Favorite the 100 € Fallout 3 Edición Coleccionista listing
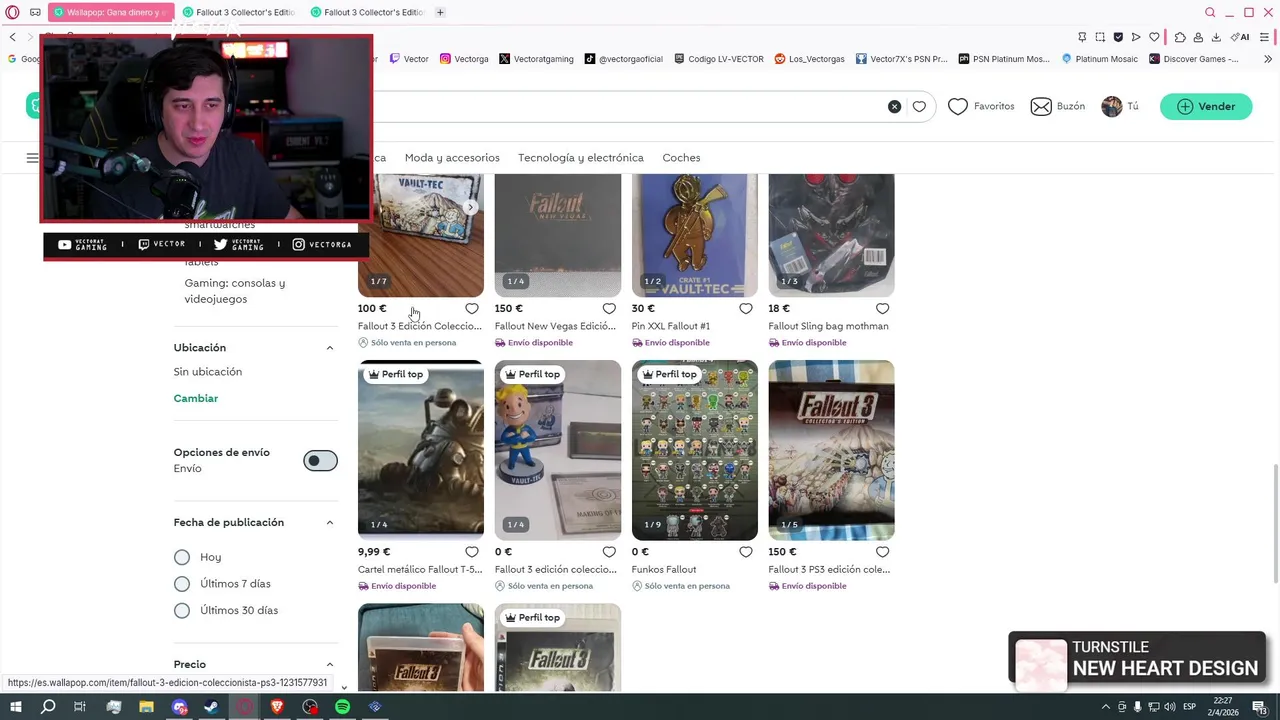 point(472,309)
